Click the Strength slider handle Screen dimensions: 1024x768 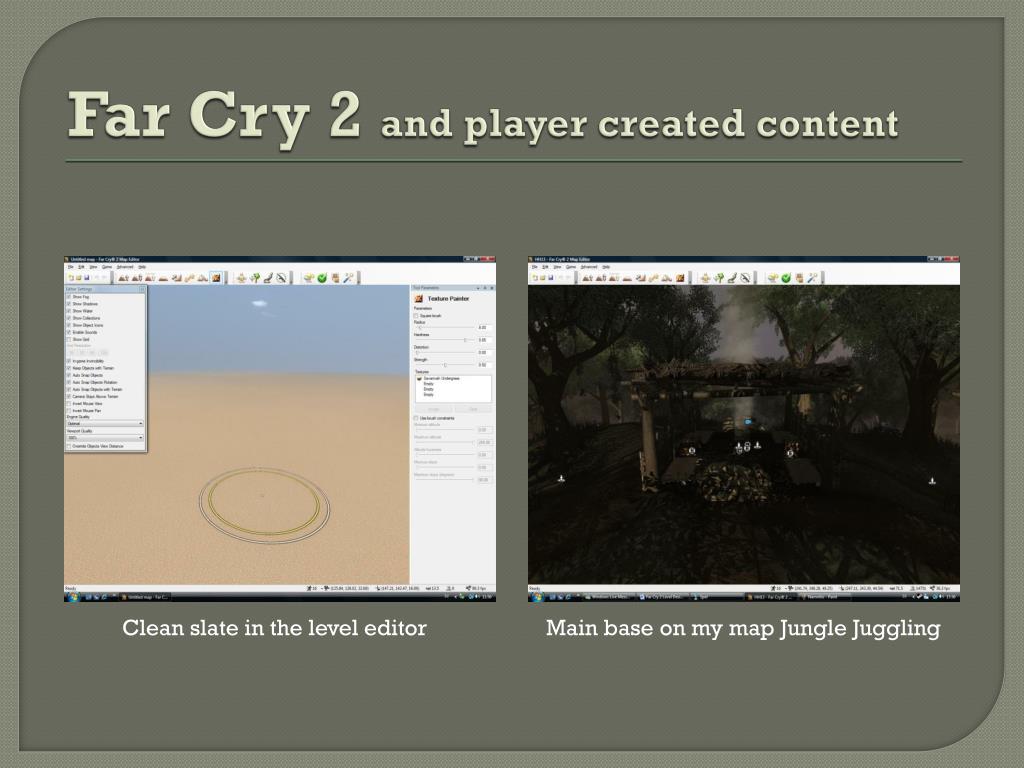445,365
